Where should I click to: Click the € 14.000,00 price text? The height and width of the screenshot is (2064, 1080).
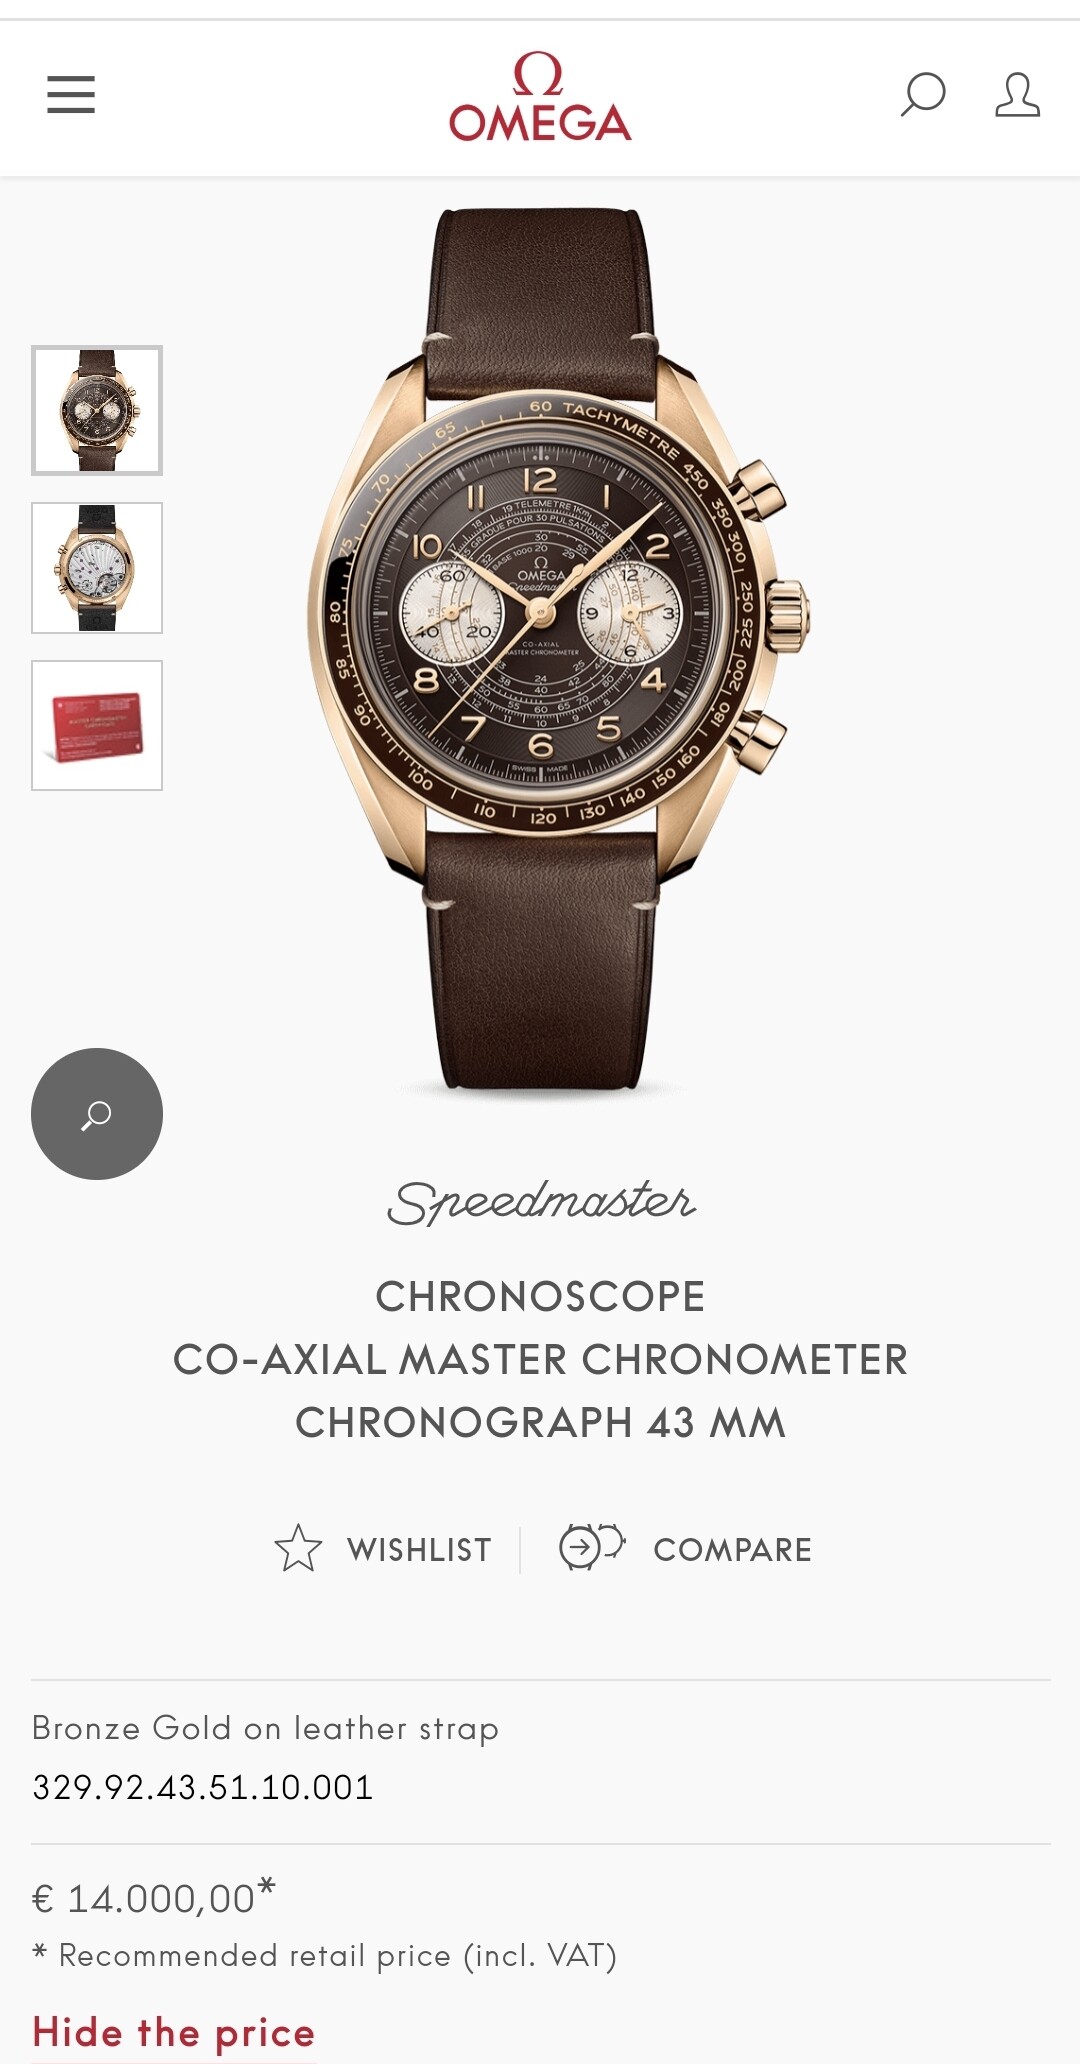coord(153,1897)
